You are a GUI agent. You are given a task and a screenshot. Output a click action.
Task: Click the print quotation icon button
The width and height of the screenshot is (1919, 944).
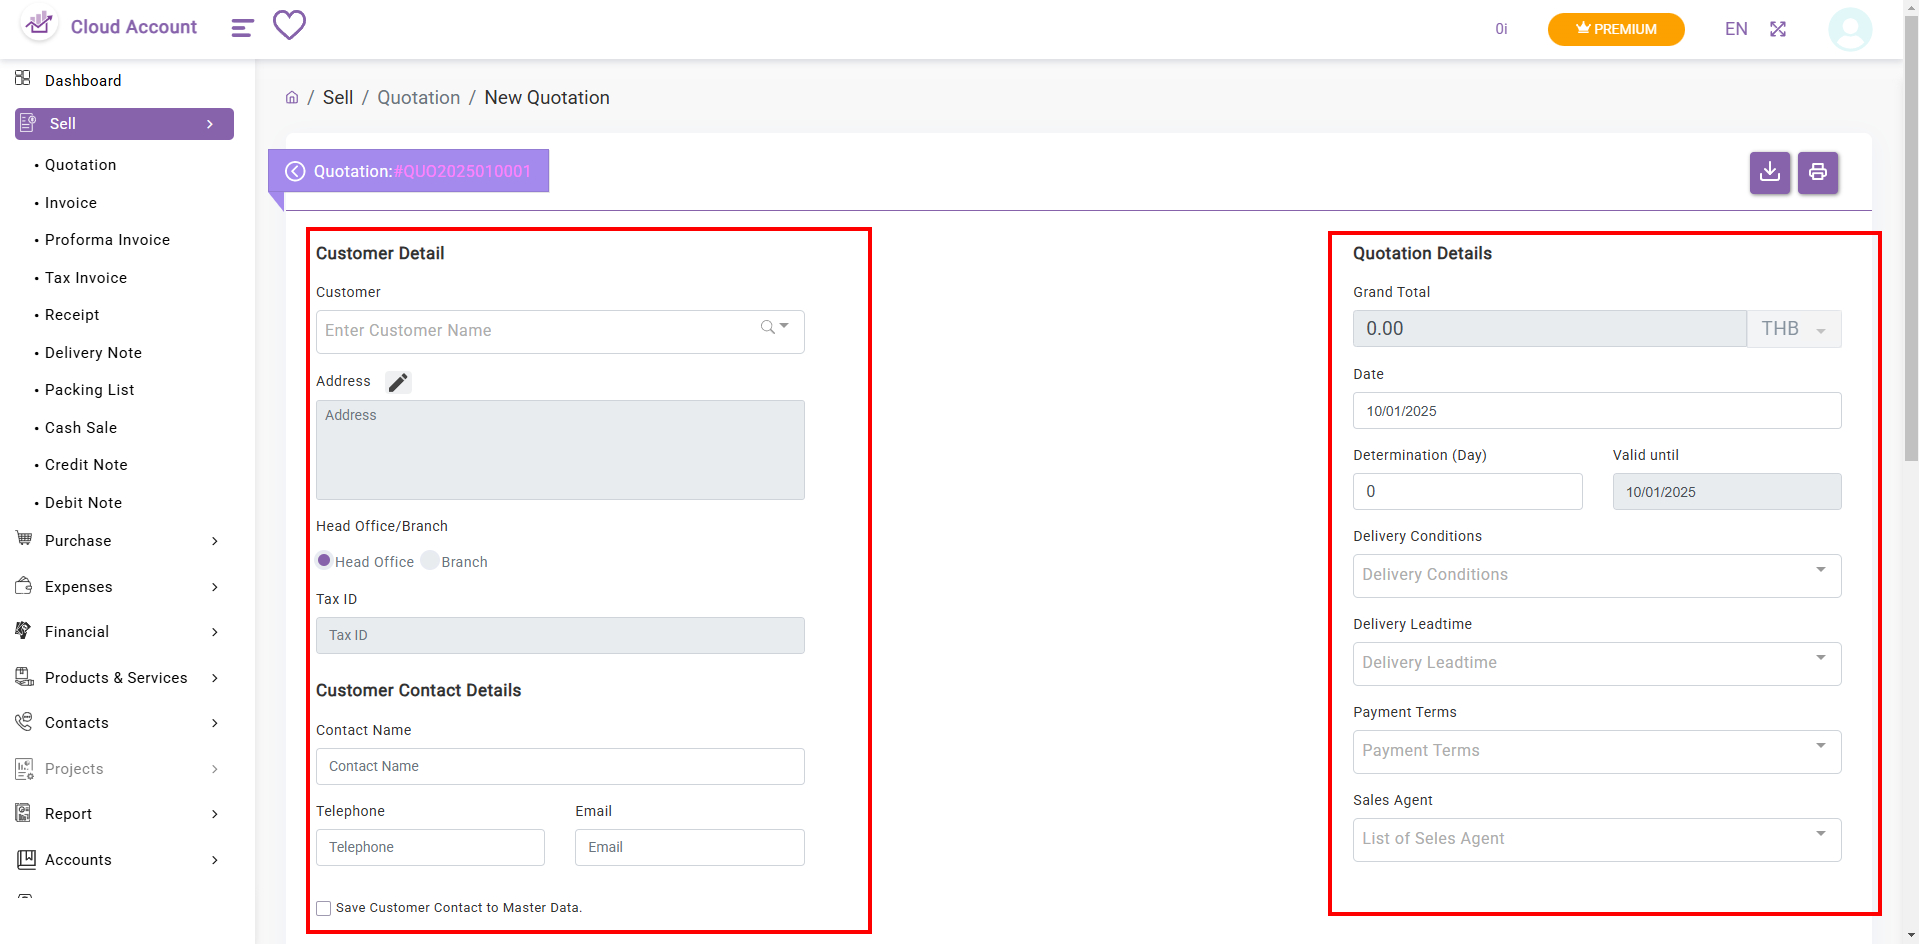tap(1817, 172)
